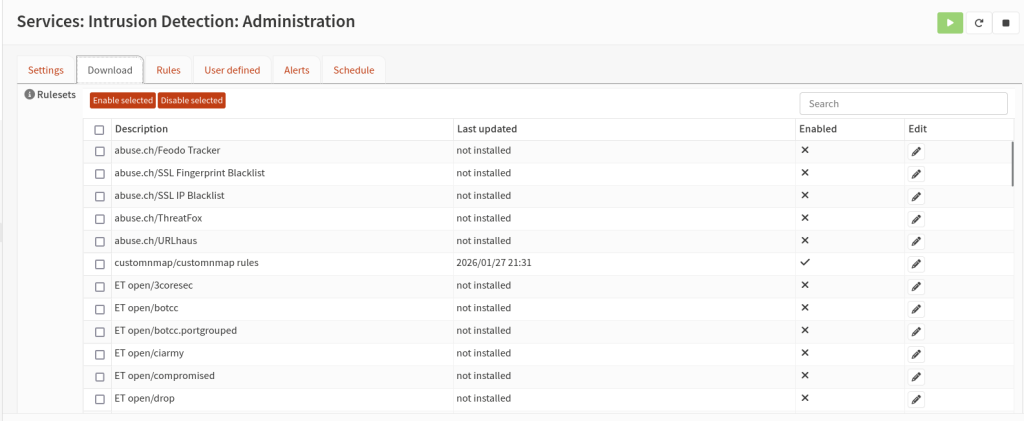
Task: Open help info for Rulesets
Action: pos(30,95)
